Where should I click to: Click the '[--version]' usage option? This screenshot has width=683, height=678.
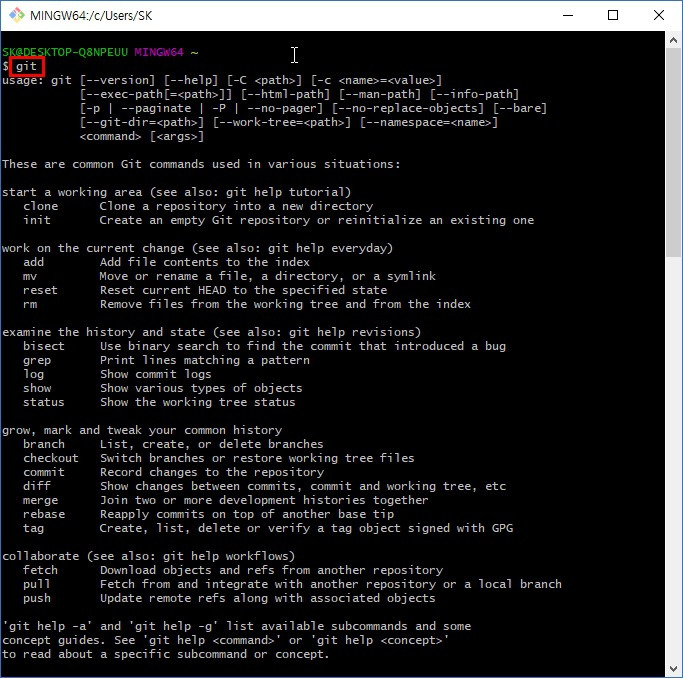(117, 80)
